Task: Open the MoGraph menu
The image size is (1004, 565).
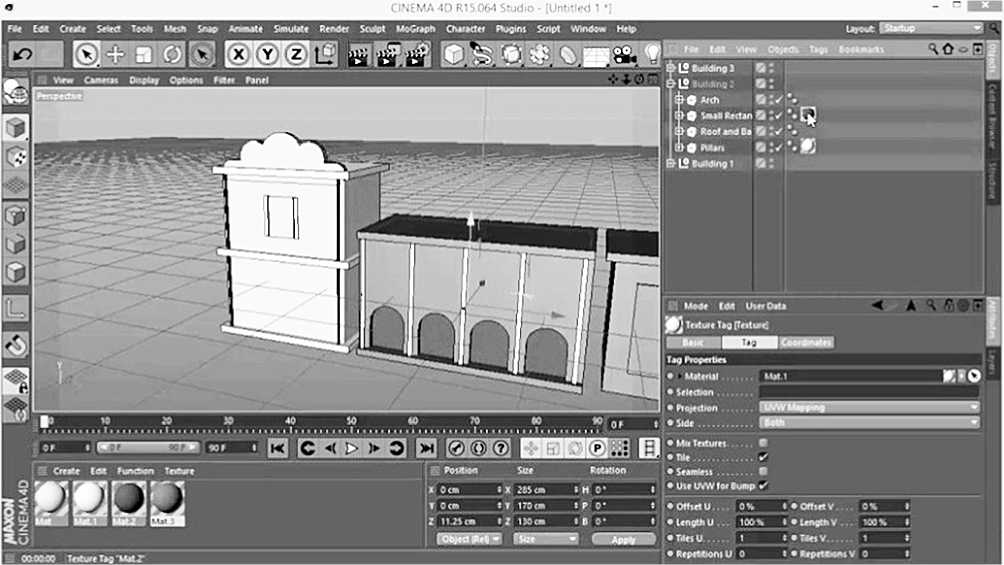Action: [x=415, y=29]
